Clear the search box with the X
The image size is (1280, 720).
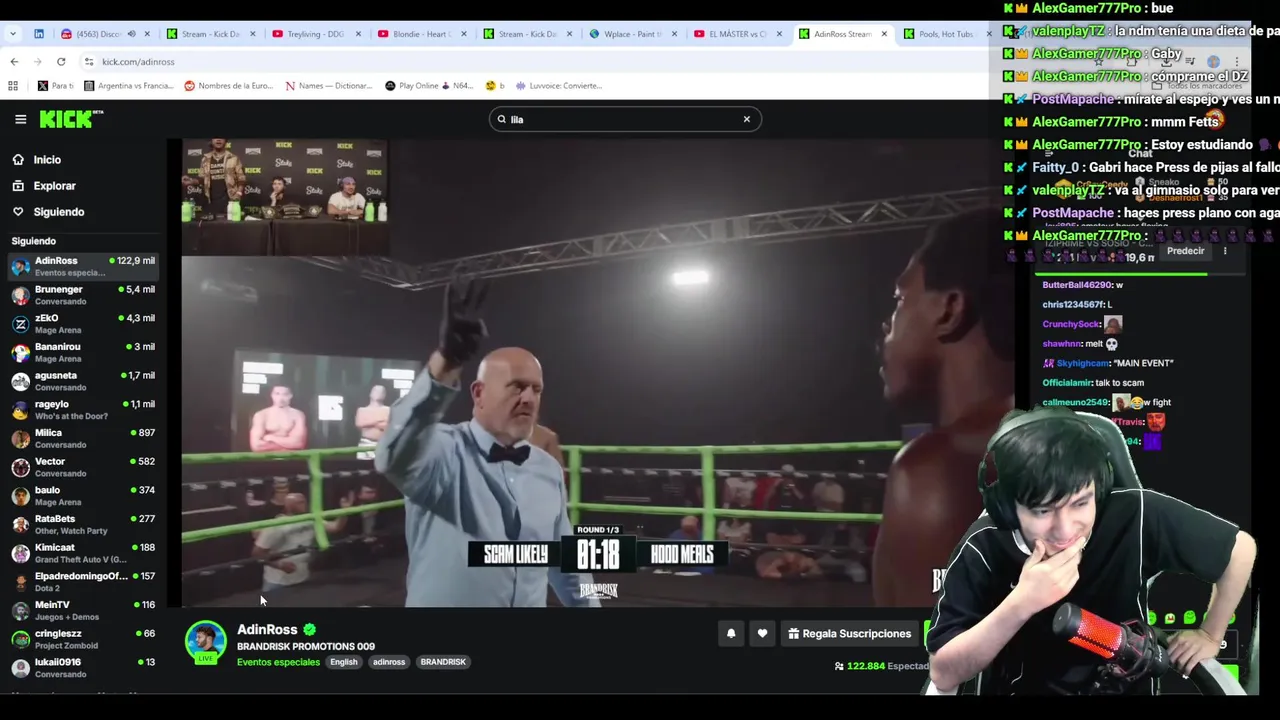coord(746,119)
